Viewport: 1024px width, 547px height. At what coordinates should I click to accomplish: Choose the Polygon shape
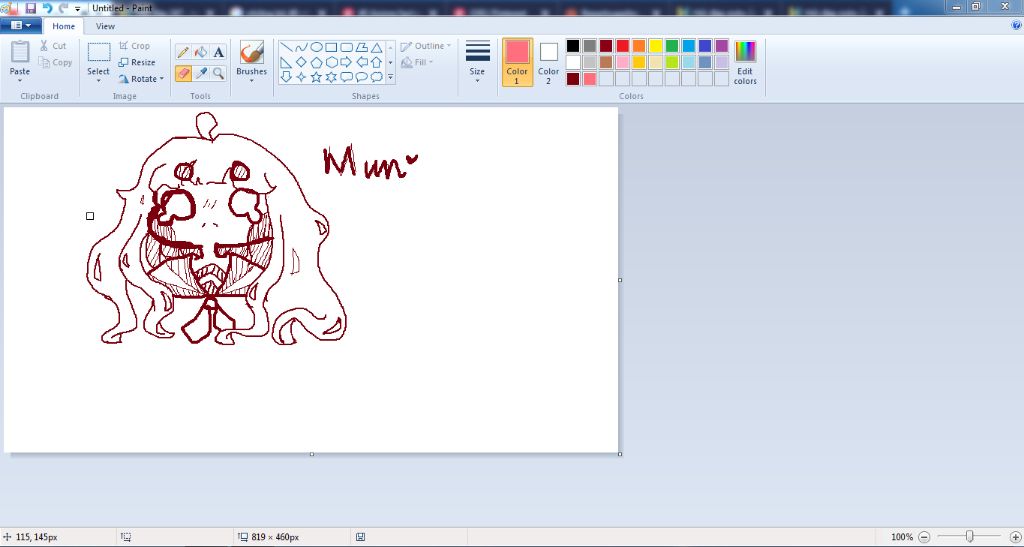[361, 48]
